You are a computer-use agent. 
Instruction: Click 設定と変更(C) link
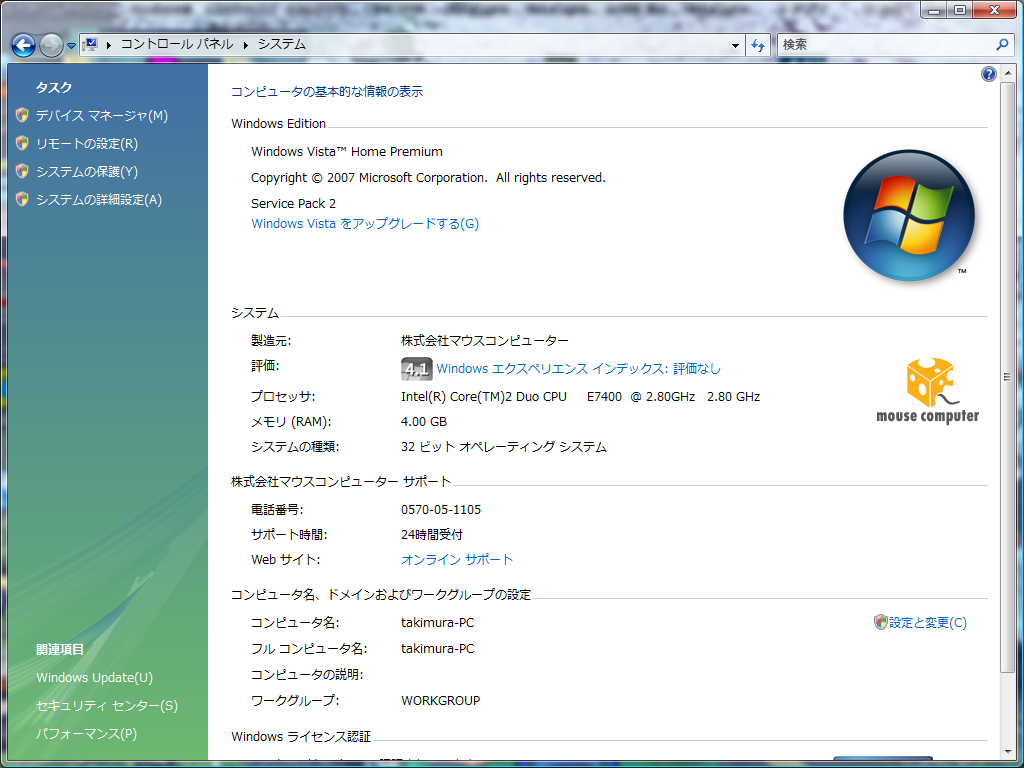pyautogui.click(x=927, y=623)
